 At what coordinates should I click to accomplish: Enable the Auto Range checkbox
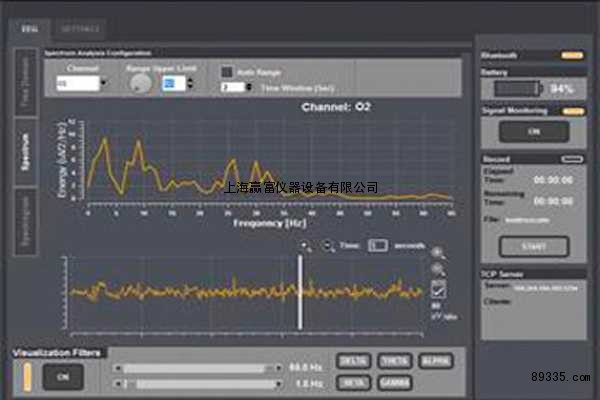coord(228,72)
